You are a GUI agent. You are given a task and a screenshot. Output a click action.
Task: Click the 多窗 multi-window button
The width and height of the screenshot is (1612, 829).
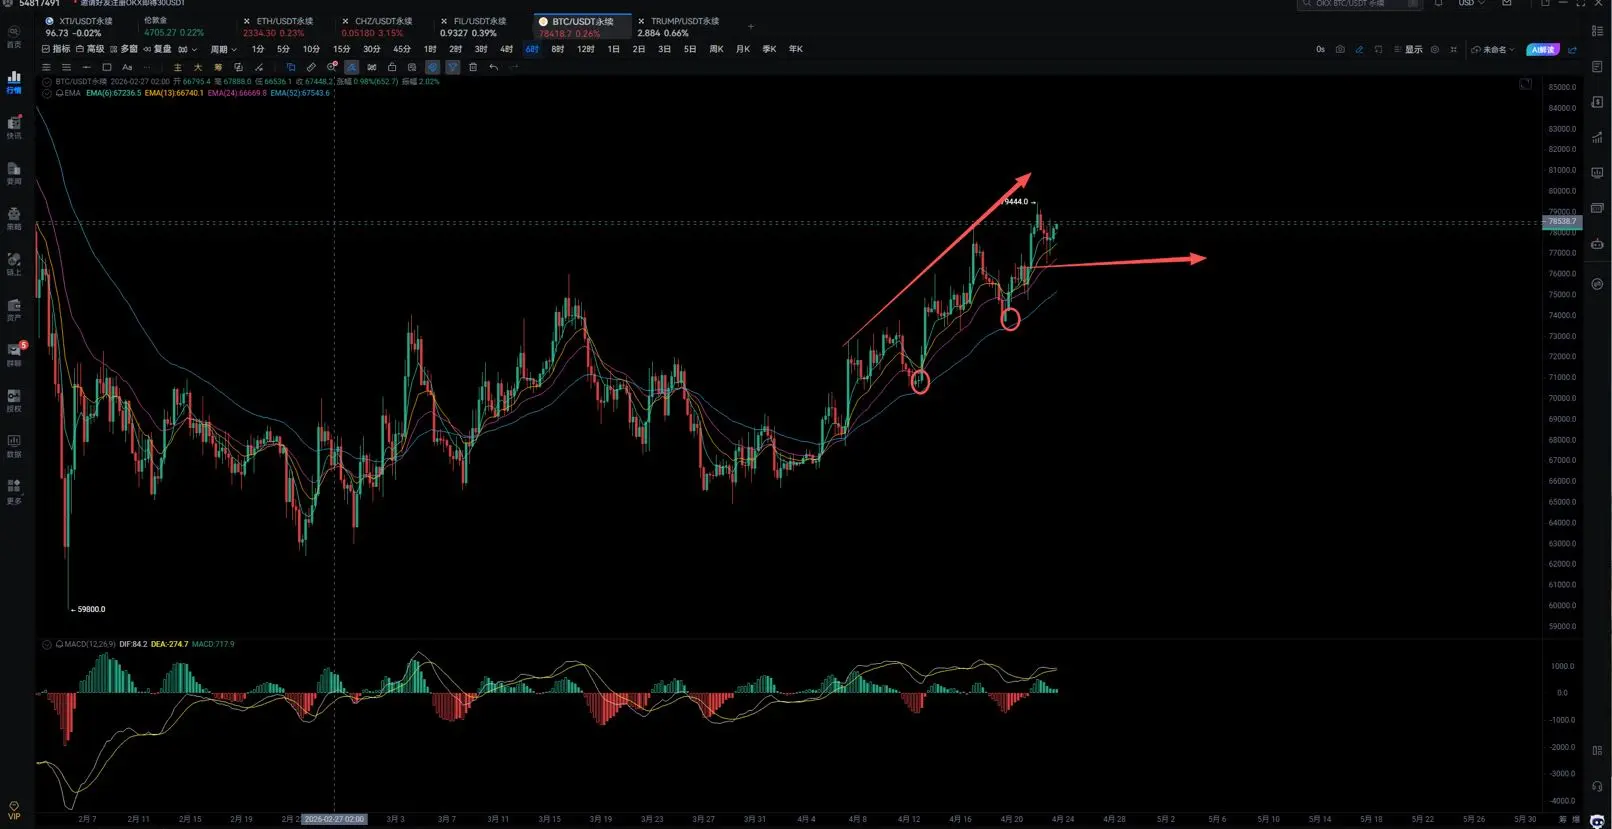click(x=124, y=49)
